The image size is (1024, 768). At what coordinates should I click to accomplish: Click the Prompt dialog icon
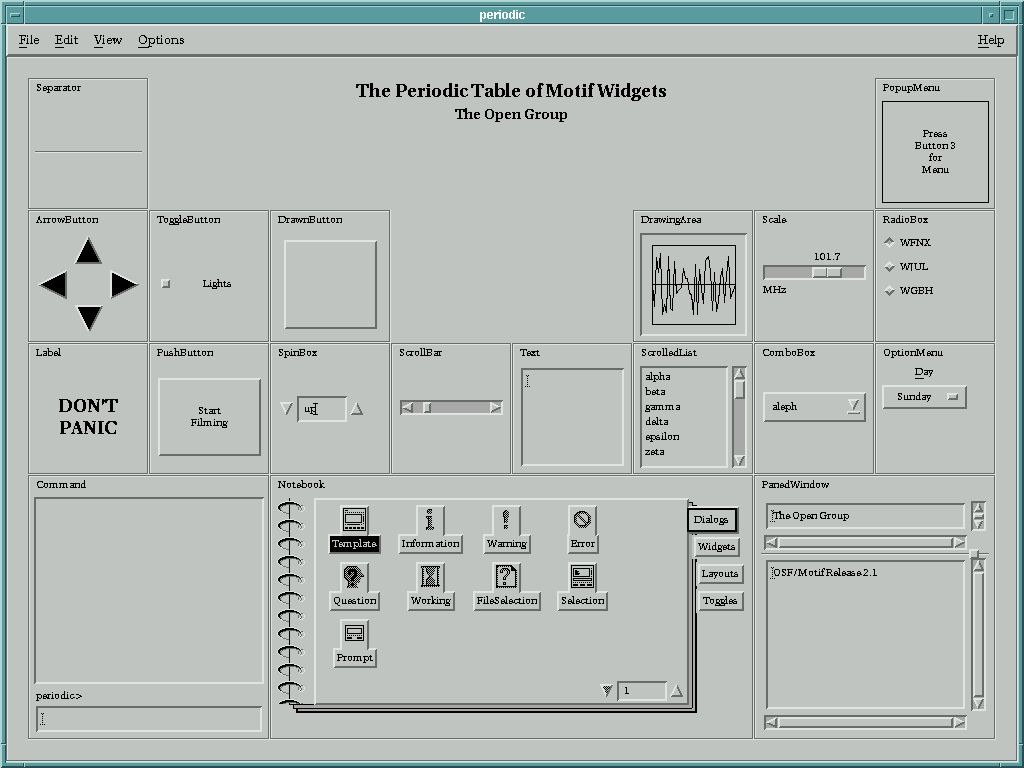point(354,634)
